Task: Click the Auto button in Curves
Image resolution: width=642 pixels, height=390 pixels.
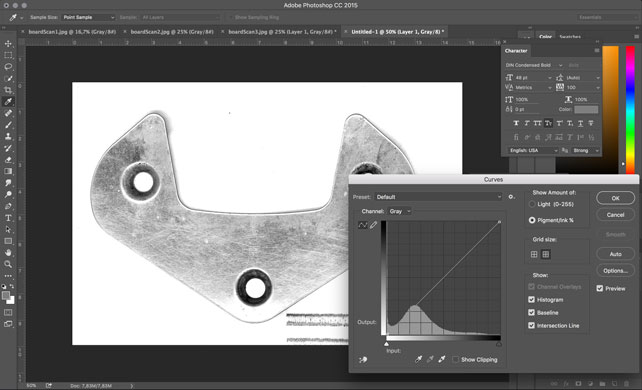Action: pyautogui.click(x=615, y=254)
